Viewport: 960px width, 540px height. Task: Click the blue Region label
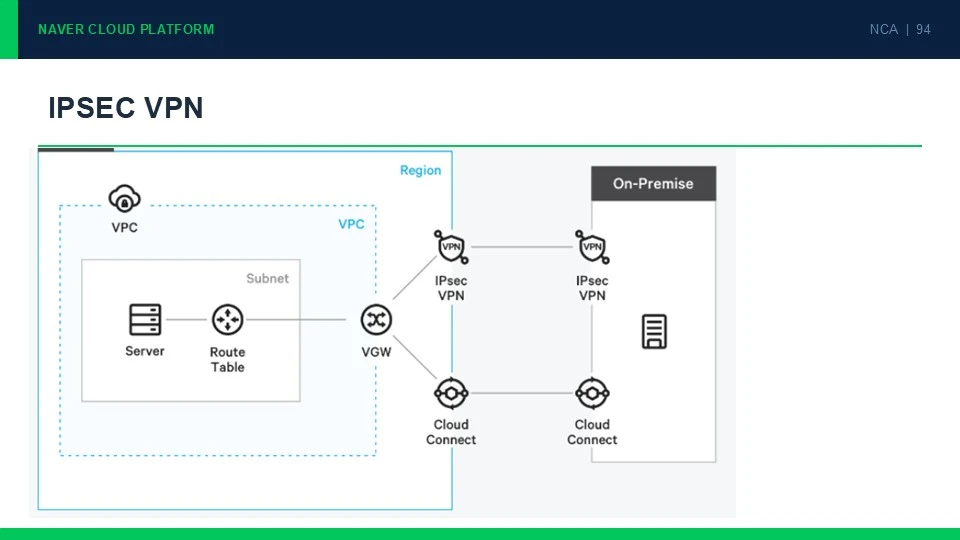[421, 170]
